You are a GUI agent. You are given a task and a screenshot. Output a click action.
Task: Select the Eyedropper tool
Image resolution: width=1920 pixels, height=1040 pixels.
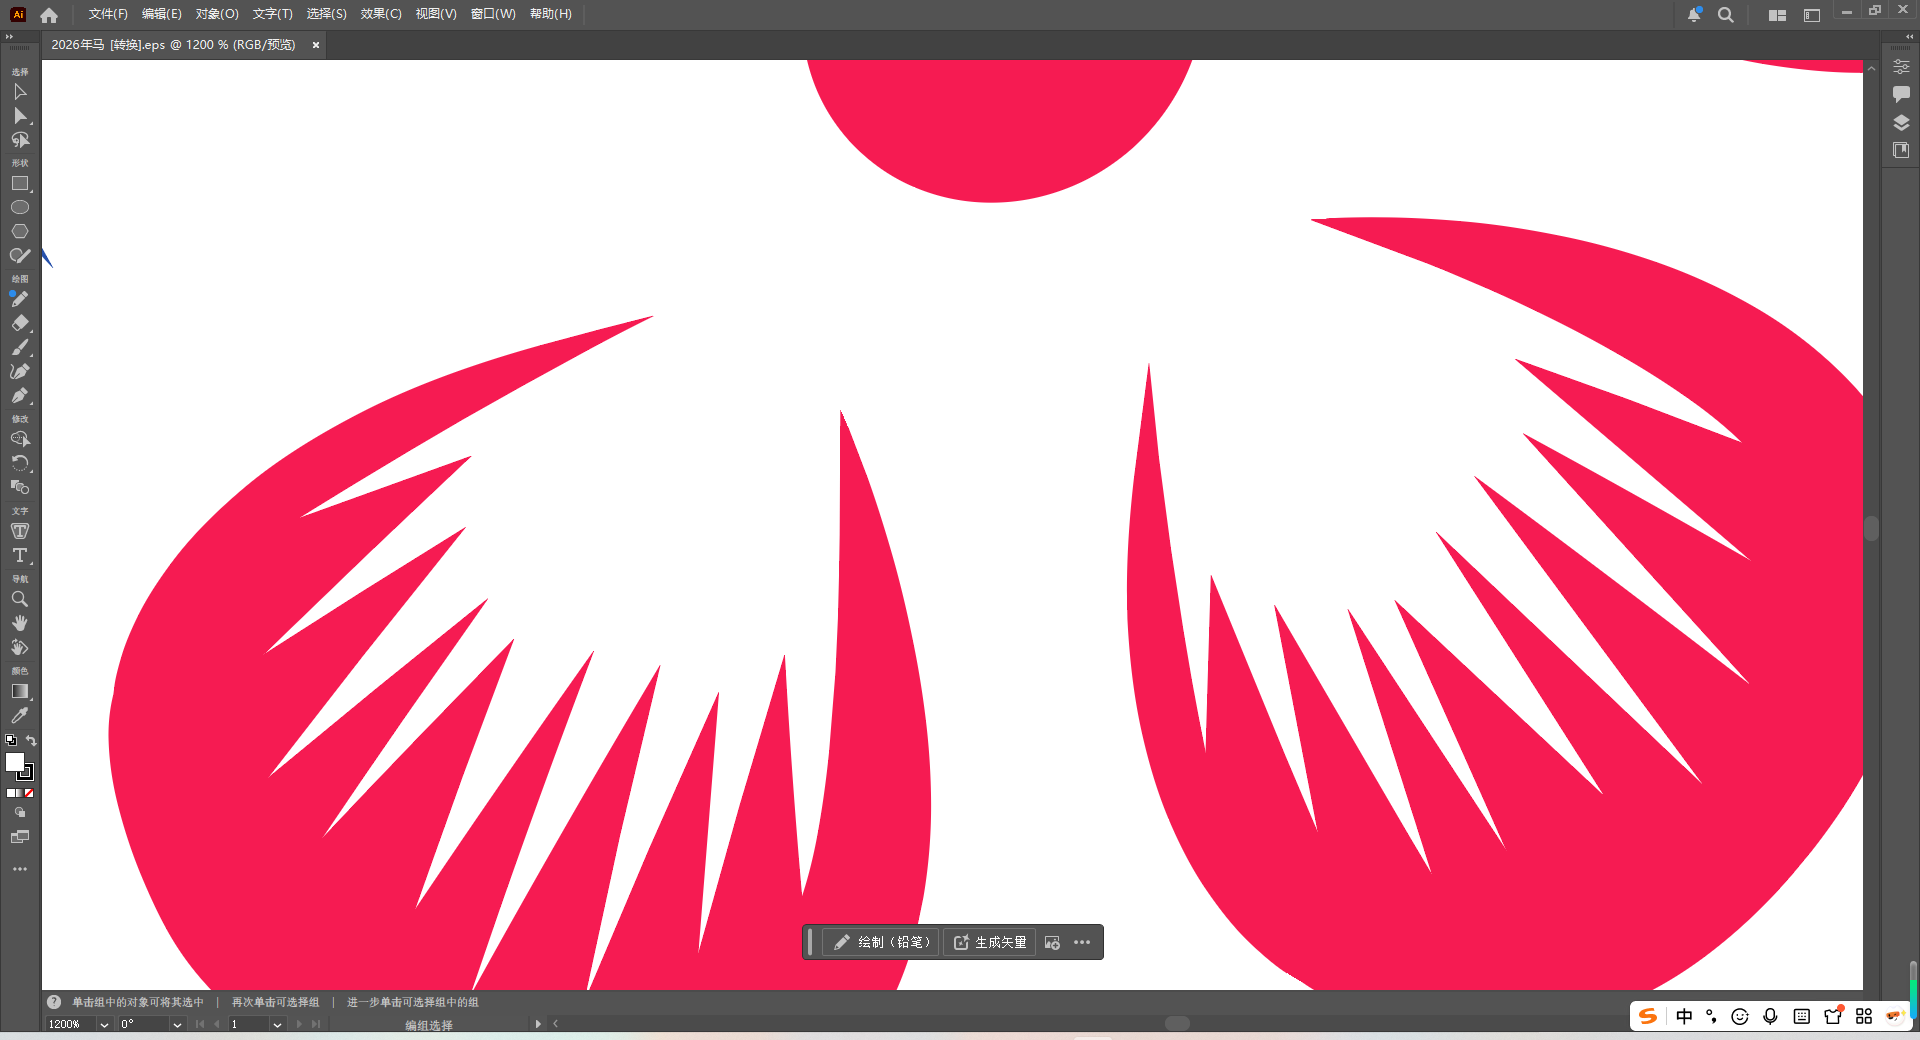[x=19, y=715]
